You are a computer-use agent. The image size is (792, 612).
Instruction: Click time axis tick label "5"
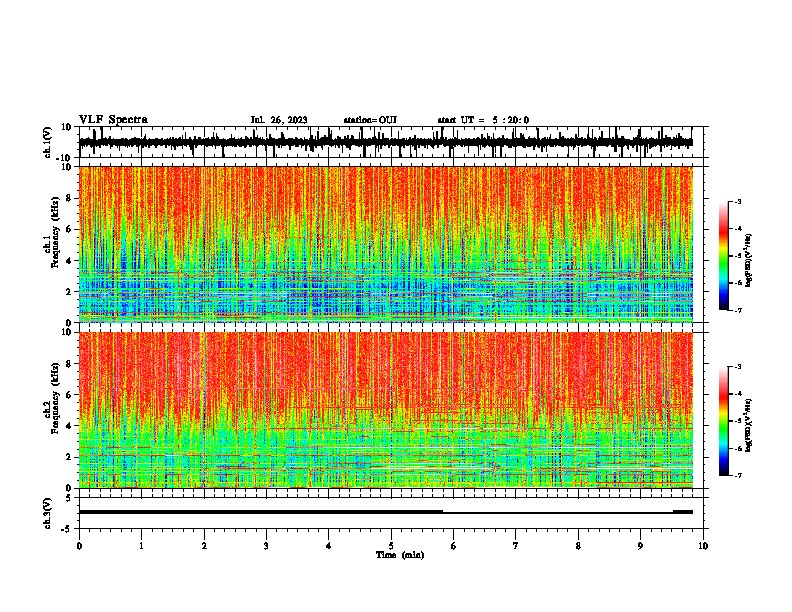tap(391, 546)
